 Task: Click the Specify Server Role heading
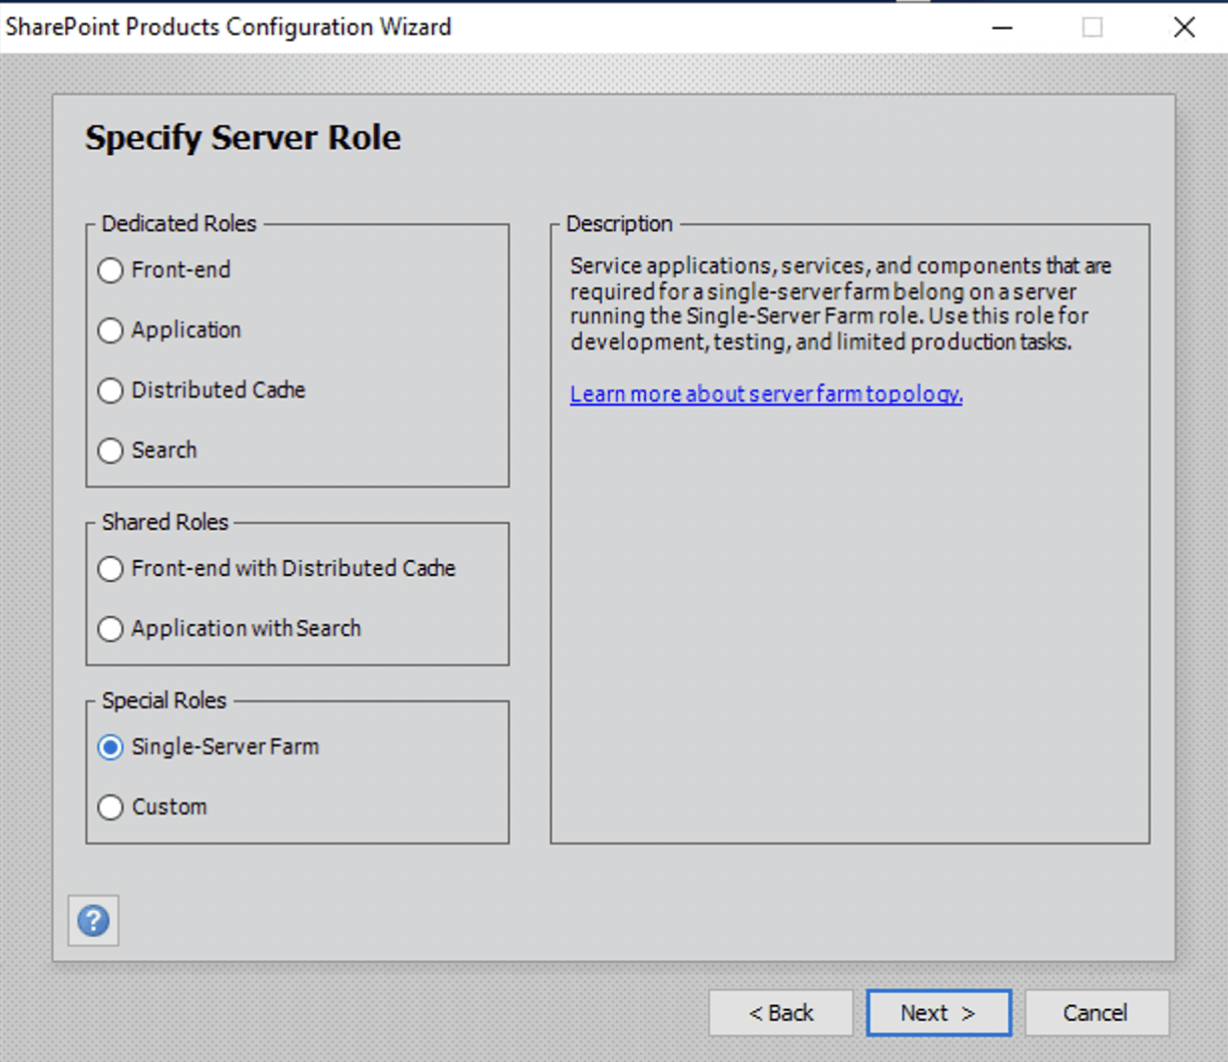[x=243, y=137]
